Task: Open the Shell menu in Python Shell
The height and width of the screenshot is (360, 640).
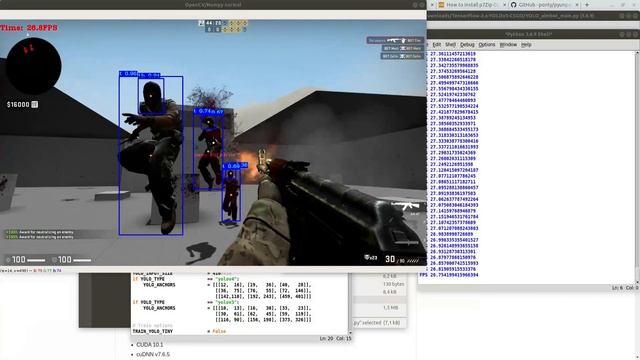Action: (450, 44)
